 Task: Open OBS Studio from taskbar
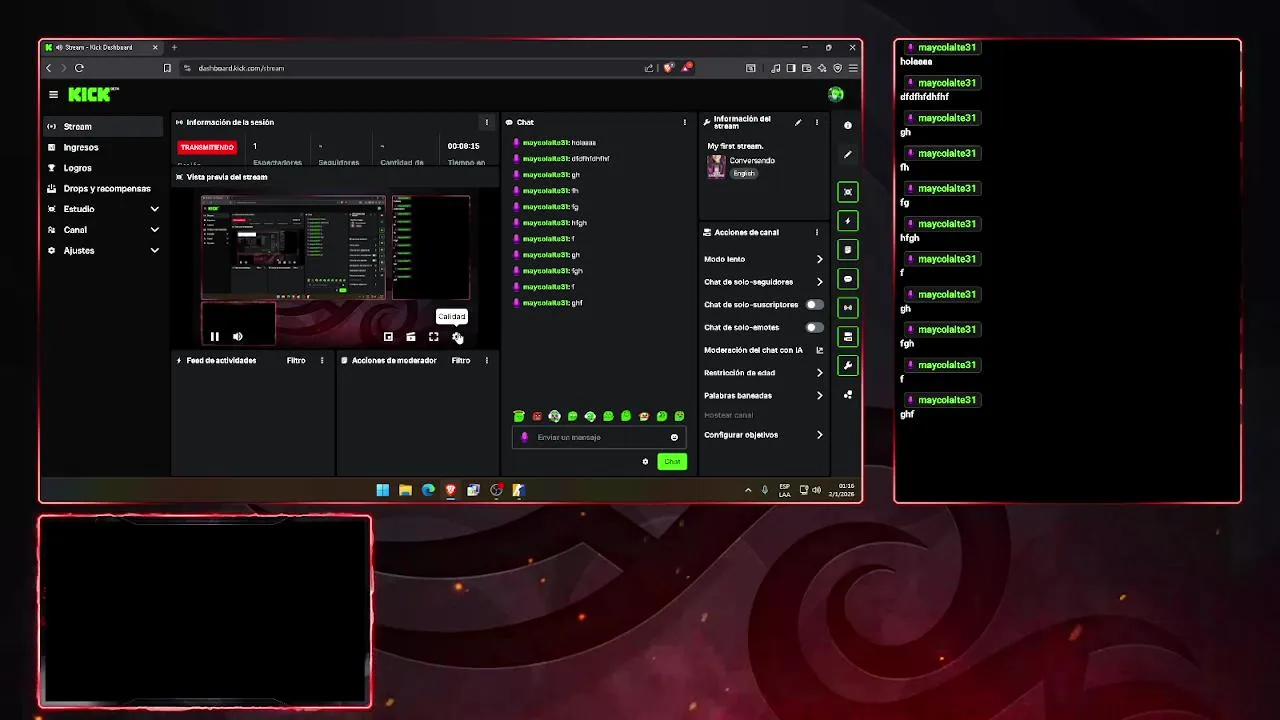tap(496, 490)
